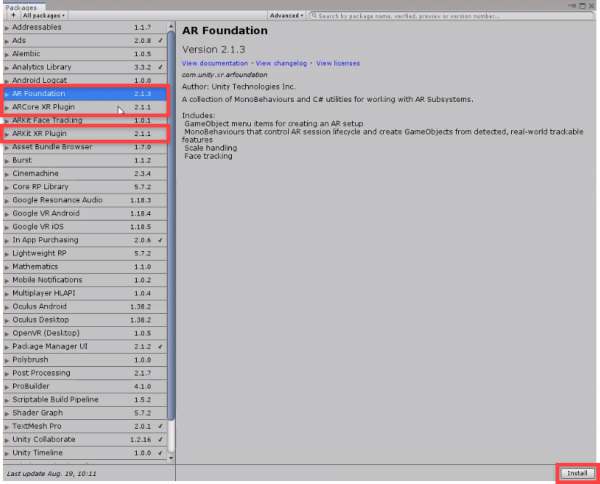The height and width of the screenshot is (484, 600).
Task: Open the All packages filter dropdown
Action: 44,16
